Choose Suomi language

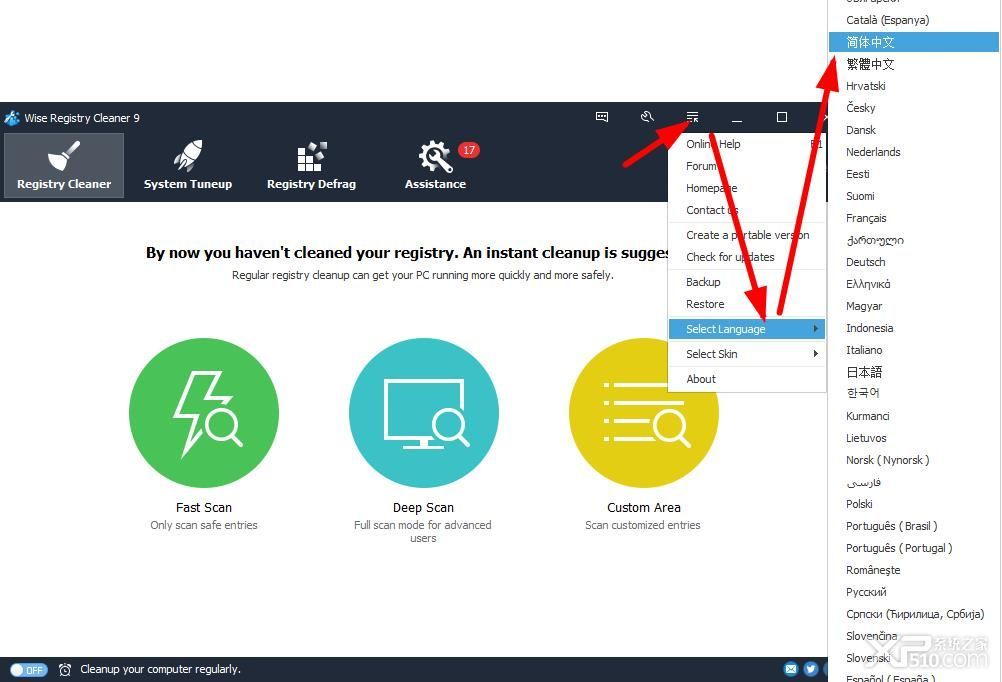coord(914,196)
